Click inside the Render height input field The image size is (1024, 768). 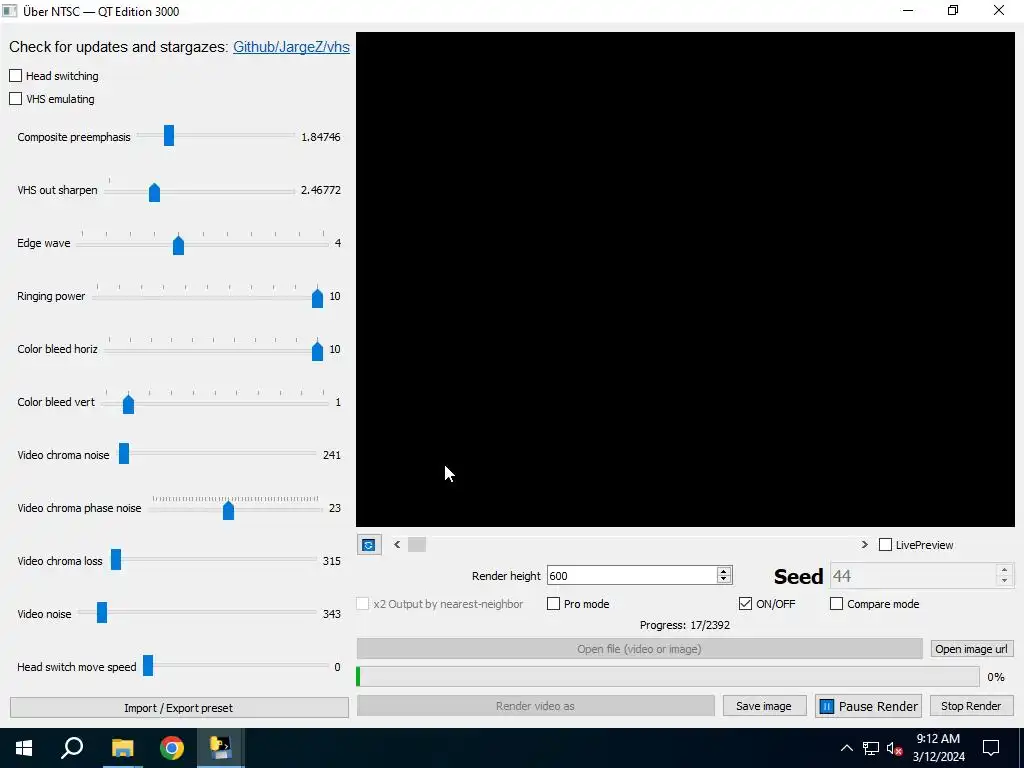point(632,575)
